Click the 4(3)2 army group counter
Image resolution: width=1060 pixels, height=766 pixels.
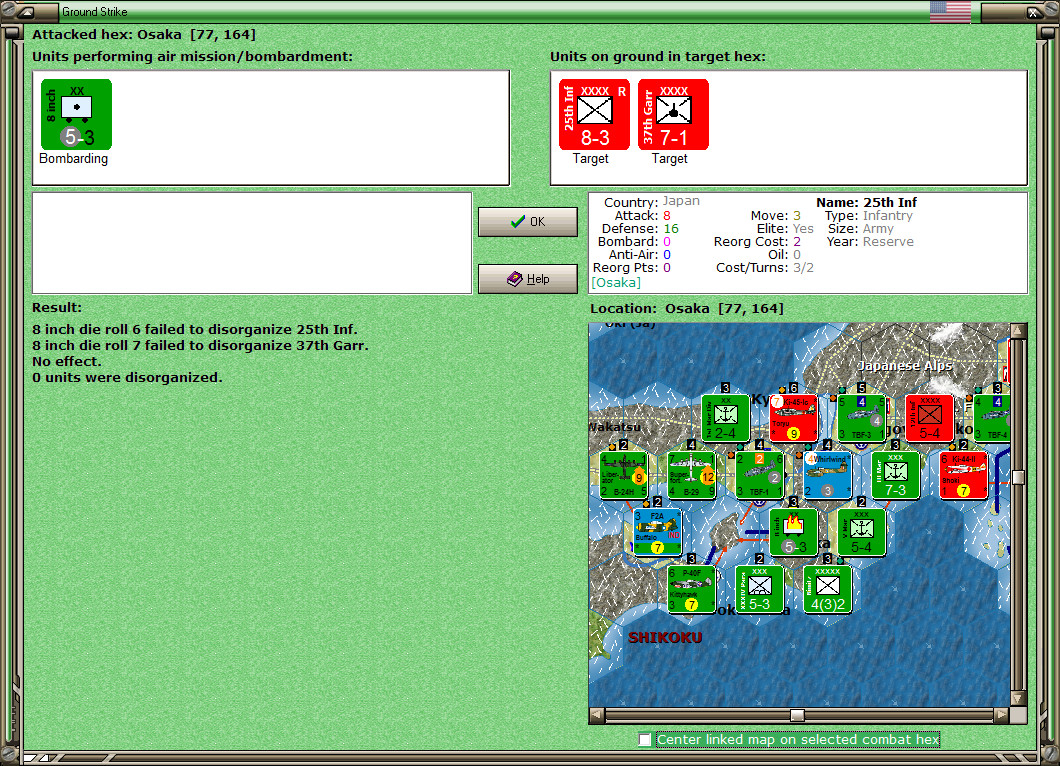(827, 590)
